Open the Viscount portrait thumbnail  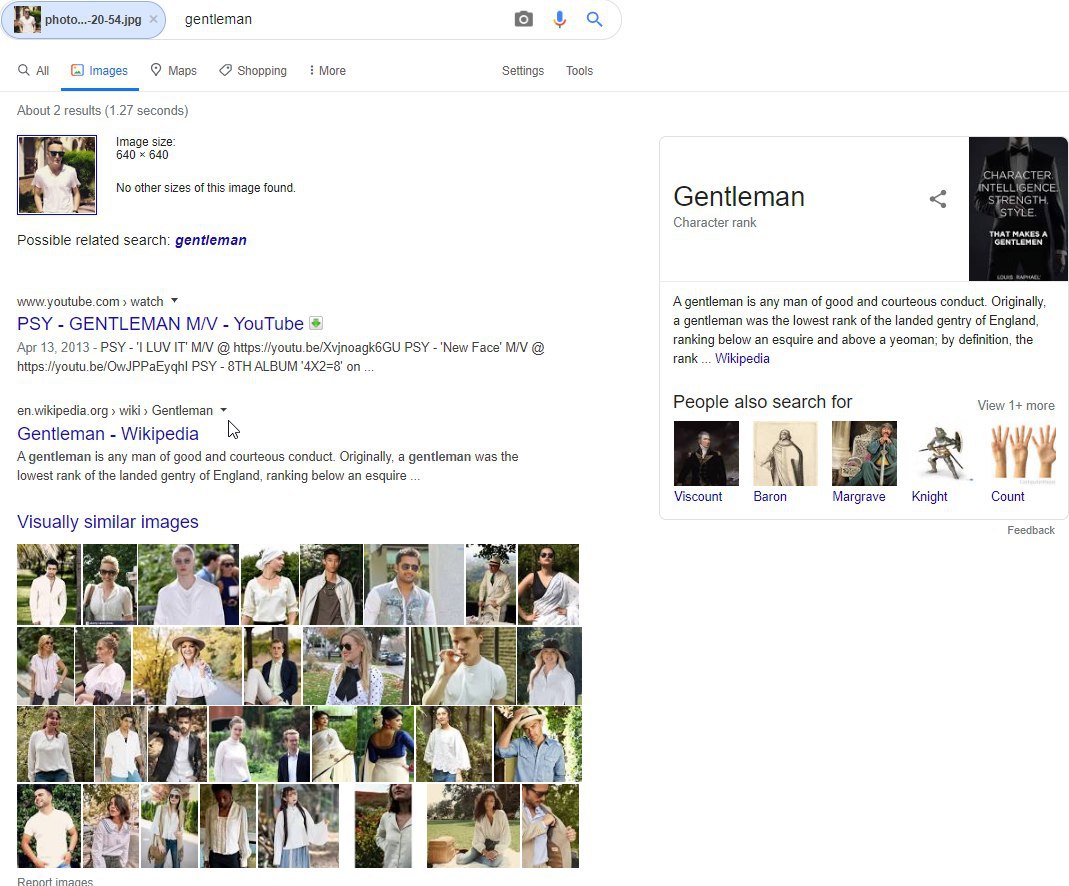[x=706, y=453]
